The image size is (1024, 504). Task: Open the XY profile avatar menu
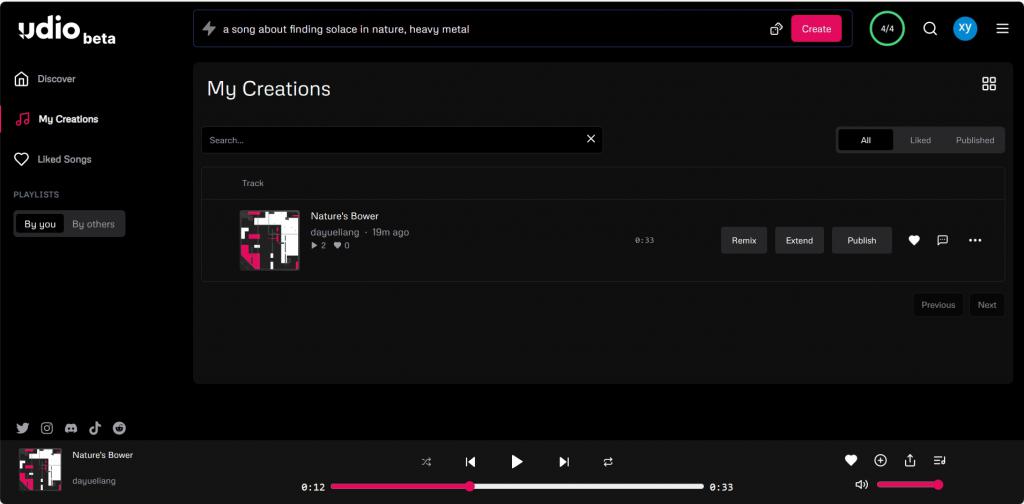[x=965, y=29]
